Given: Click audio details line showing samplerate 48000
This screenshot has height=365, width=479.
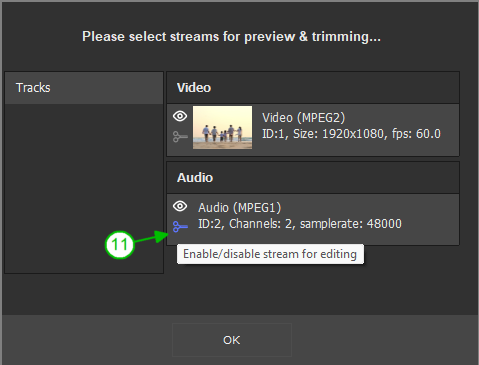Looking at the screenshot, I should (300, 224).
